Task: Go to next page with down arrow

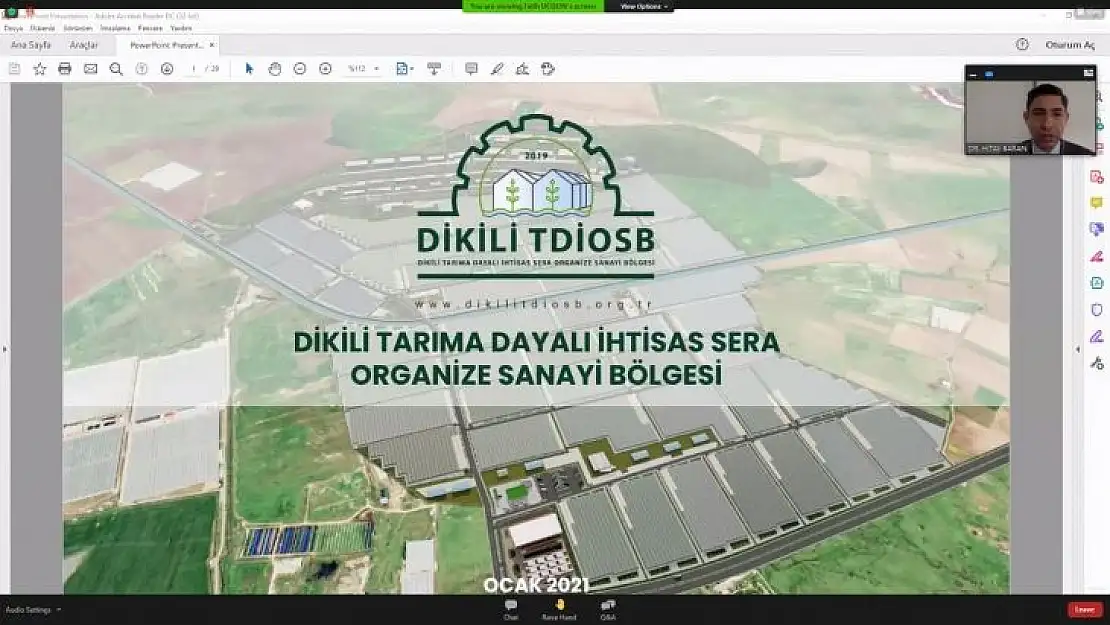Action: (167, 69)
